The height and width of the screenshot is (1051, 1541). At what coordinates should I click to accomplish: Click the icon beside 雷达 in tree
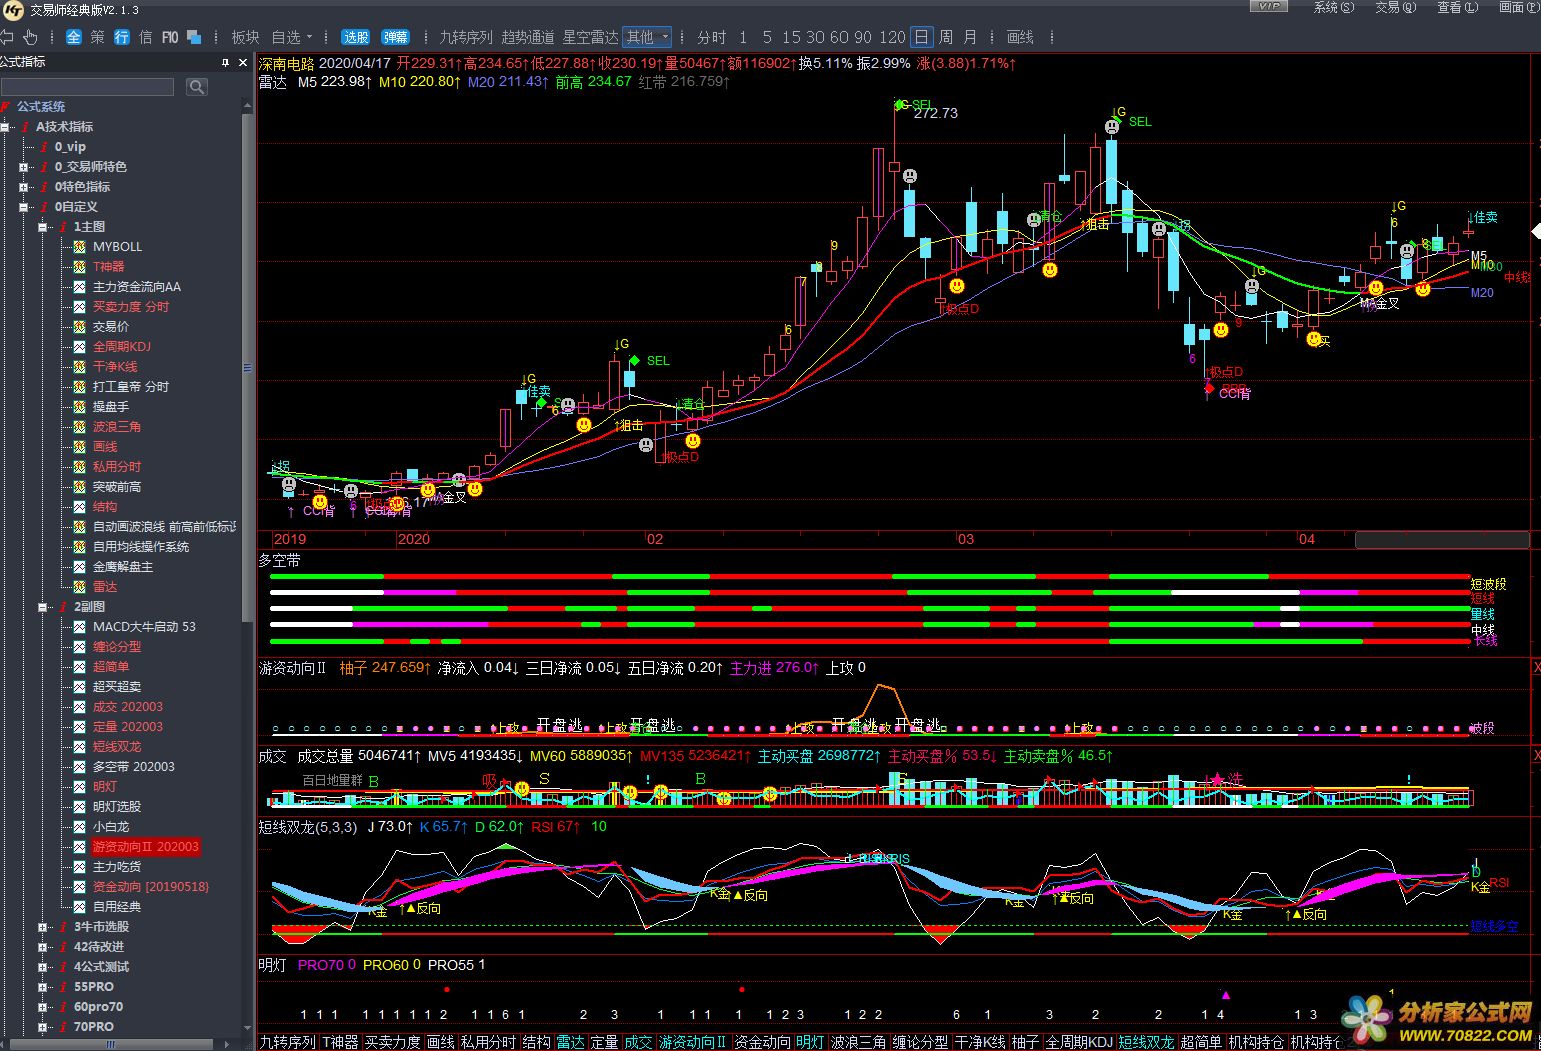pos(80,586)
